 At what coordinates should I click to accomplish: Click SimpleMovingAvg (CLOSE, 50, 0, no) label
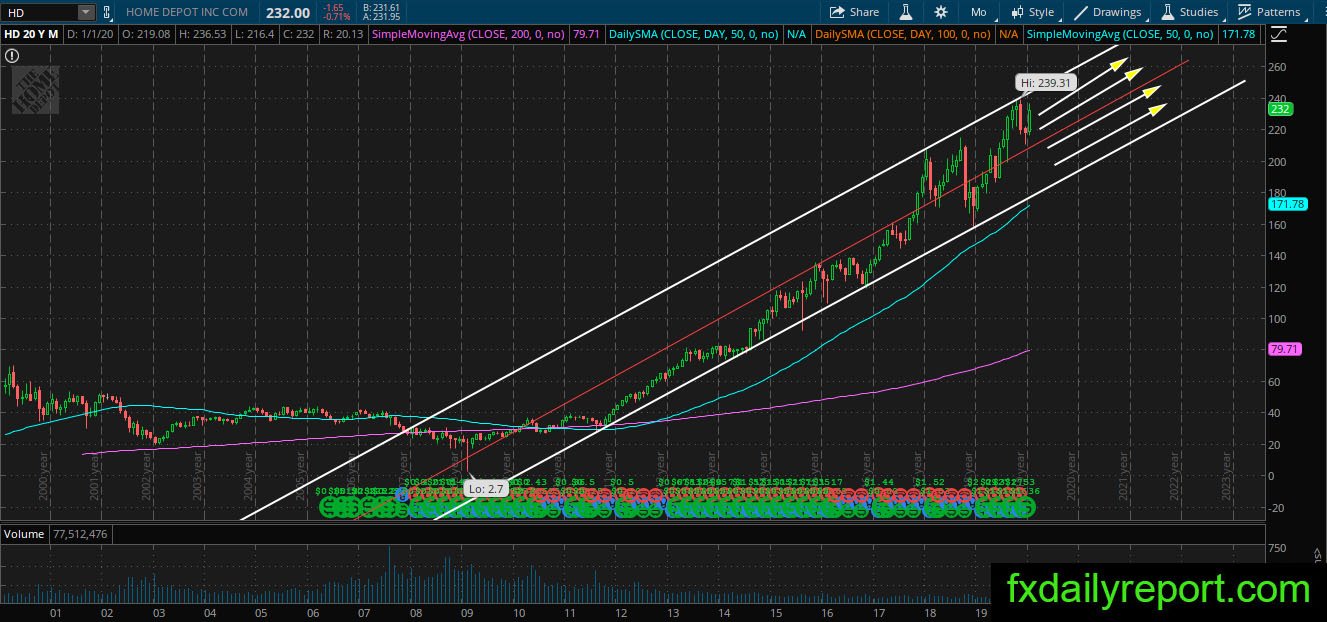pos(1120,34)
